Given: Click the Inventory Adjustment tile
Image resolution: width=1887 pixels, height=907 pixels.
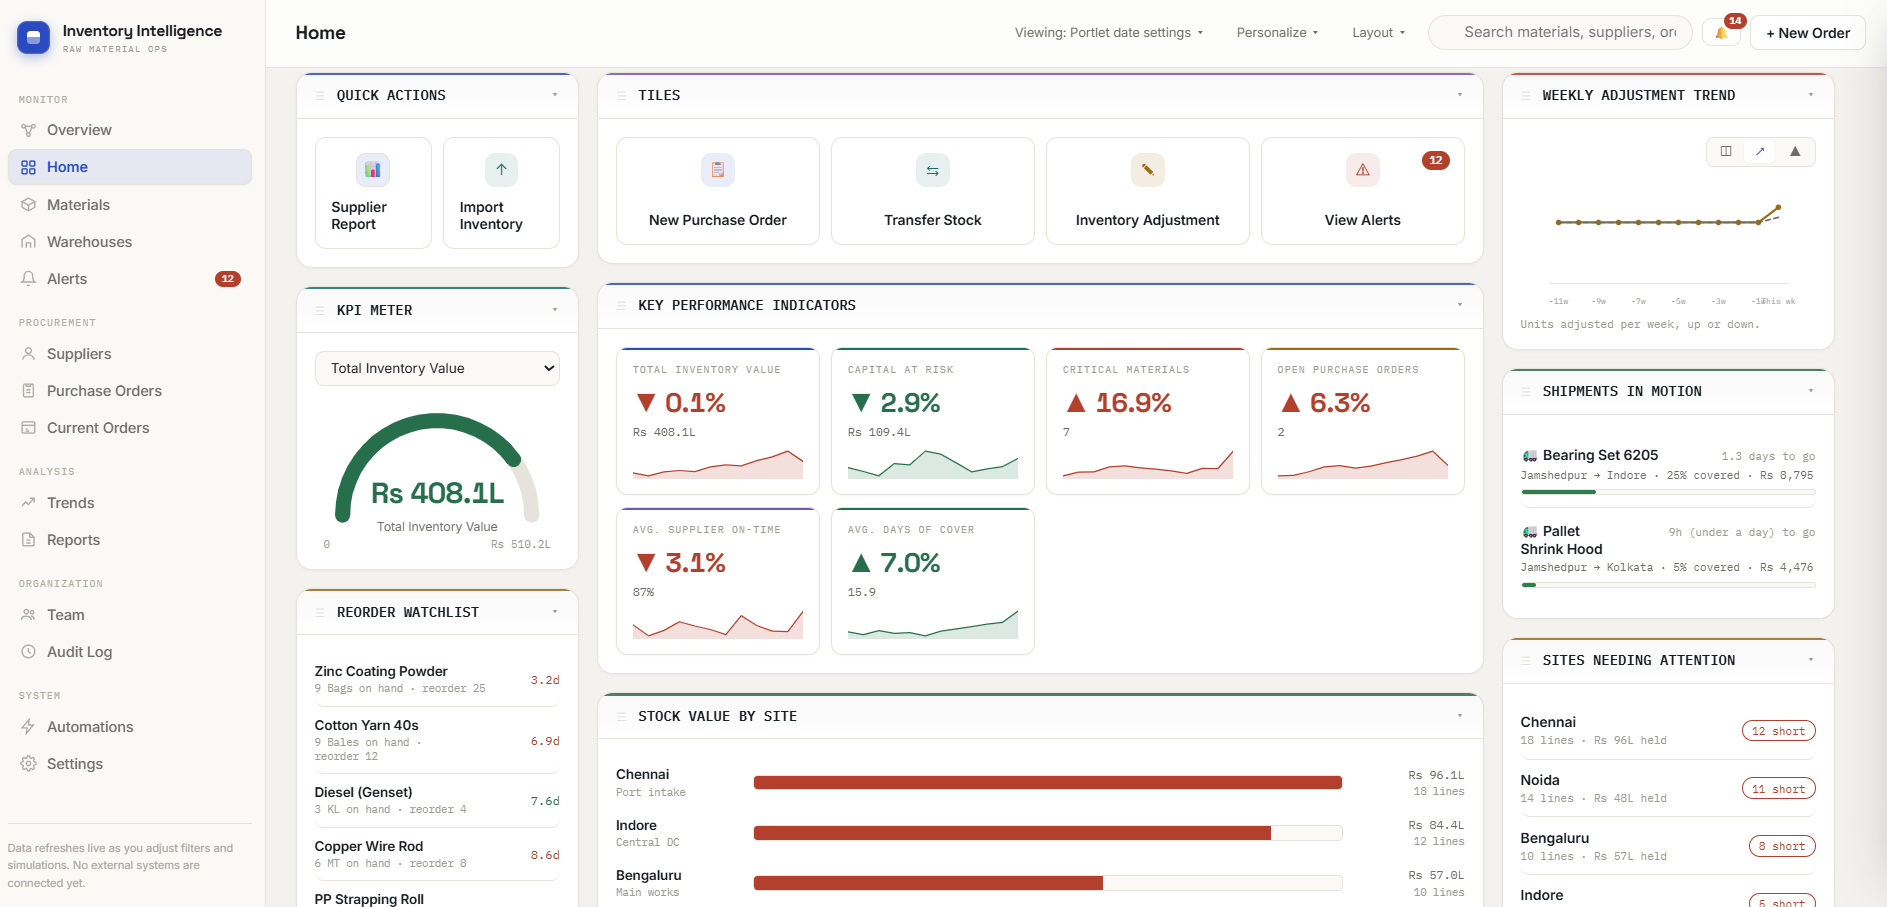Looking at the screenshot, I should pyautogui.click(x=1148, y=191).
